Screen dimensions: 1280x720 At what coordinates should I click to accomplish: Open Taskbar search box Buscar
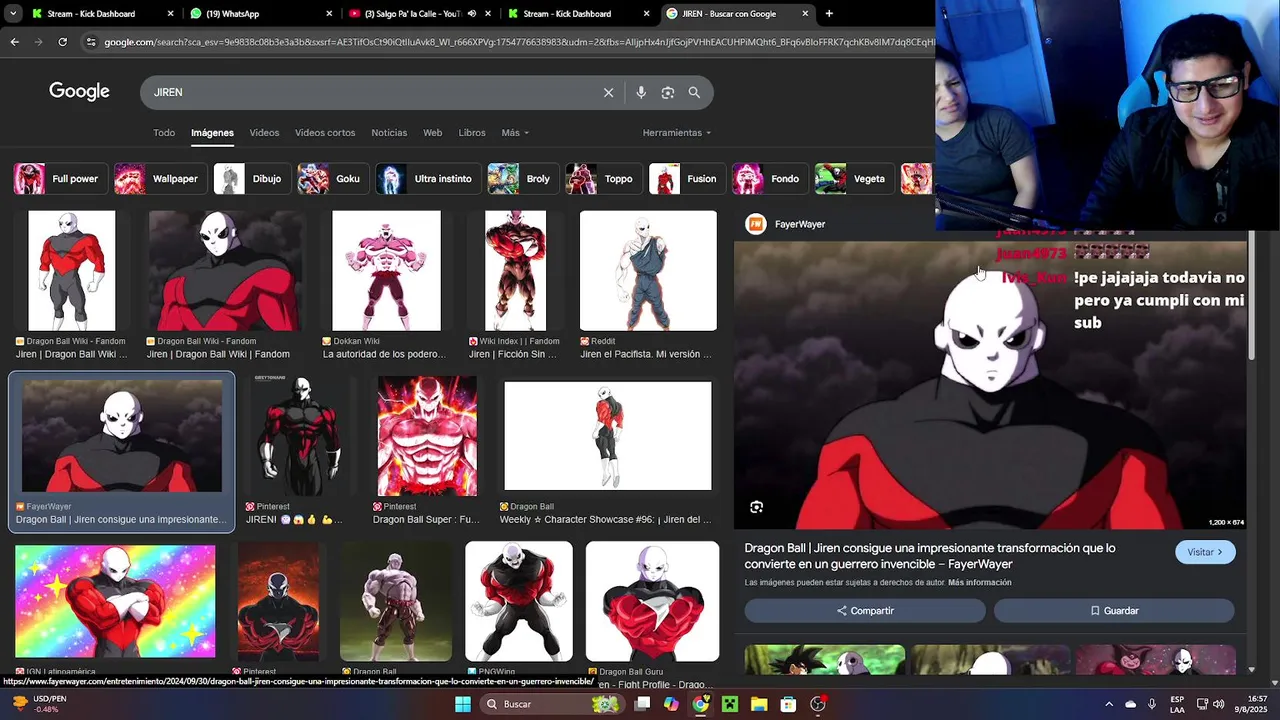(551, 704)
